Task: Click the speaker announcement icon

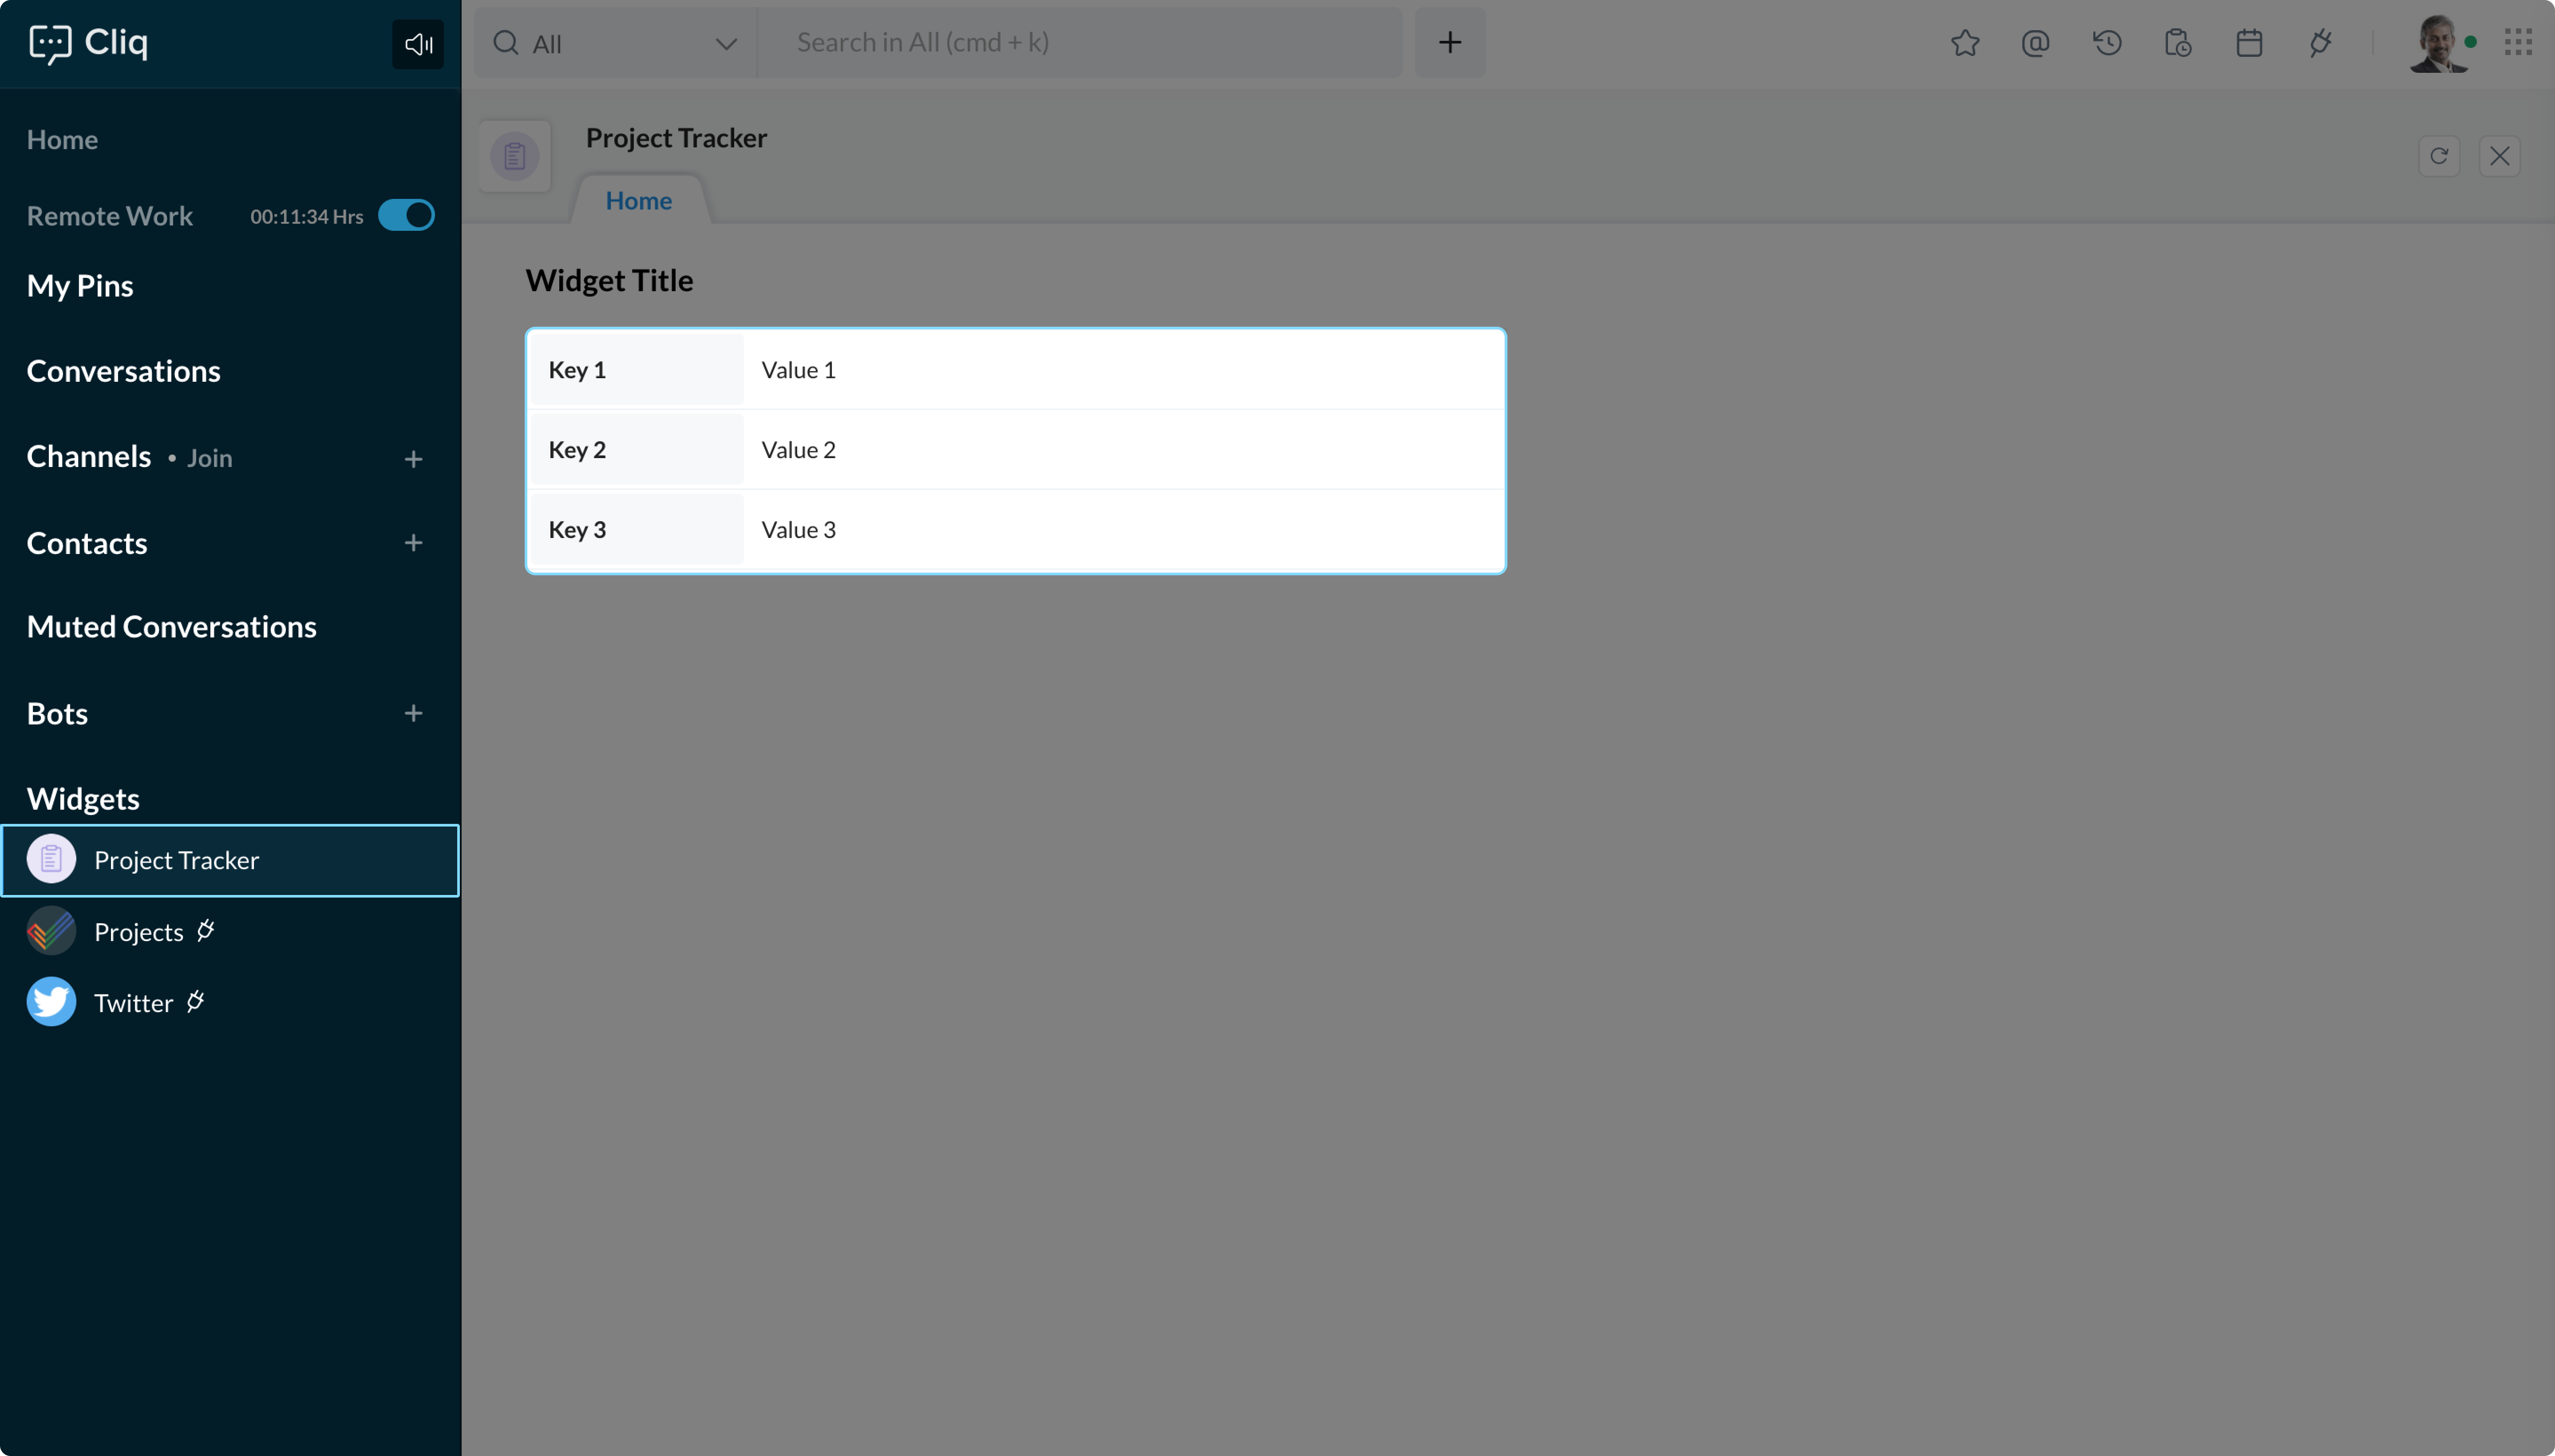Action: point(418,44)
